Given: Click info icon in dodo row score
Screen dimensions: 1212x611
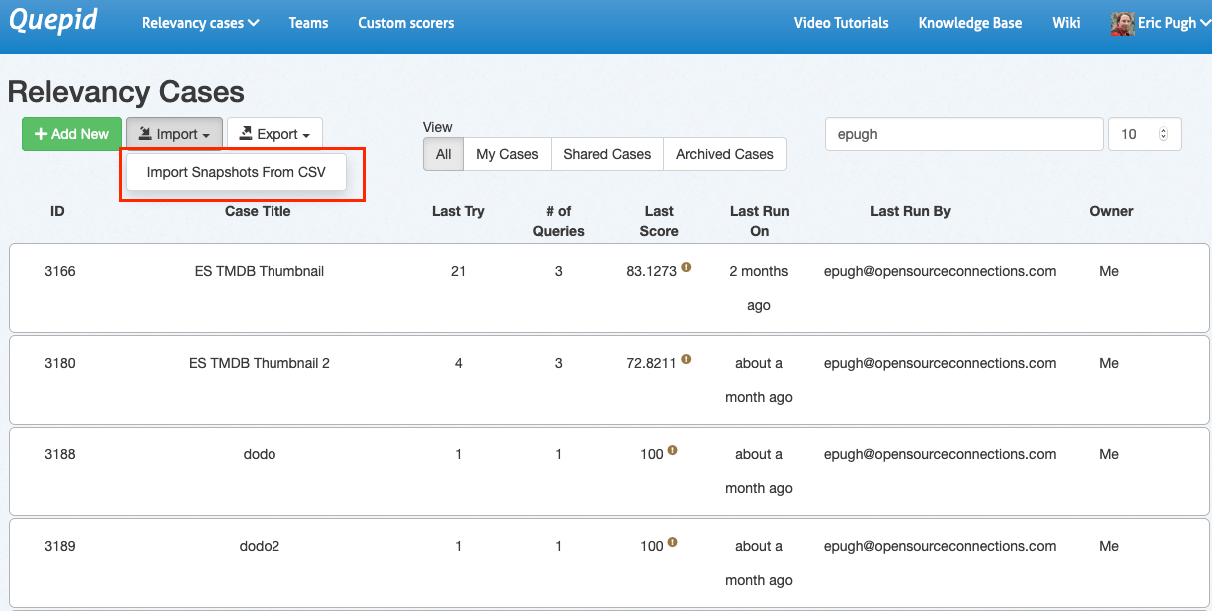Looking at the screenshot, I should [x=672, y=451].
